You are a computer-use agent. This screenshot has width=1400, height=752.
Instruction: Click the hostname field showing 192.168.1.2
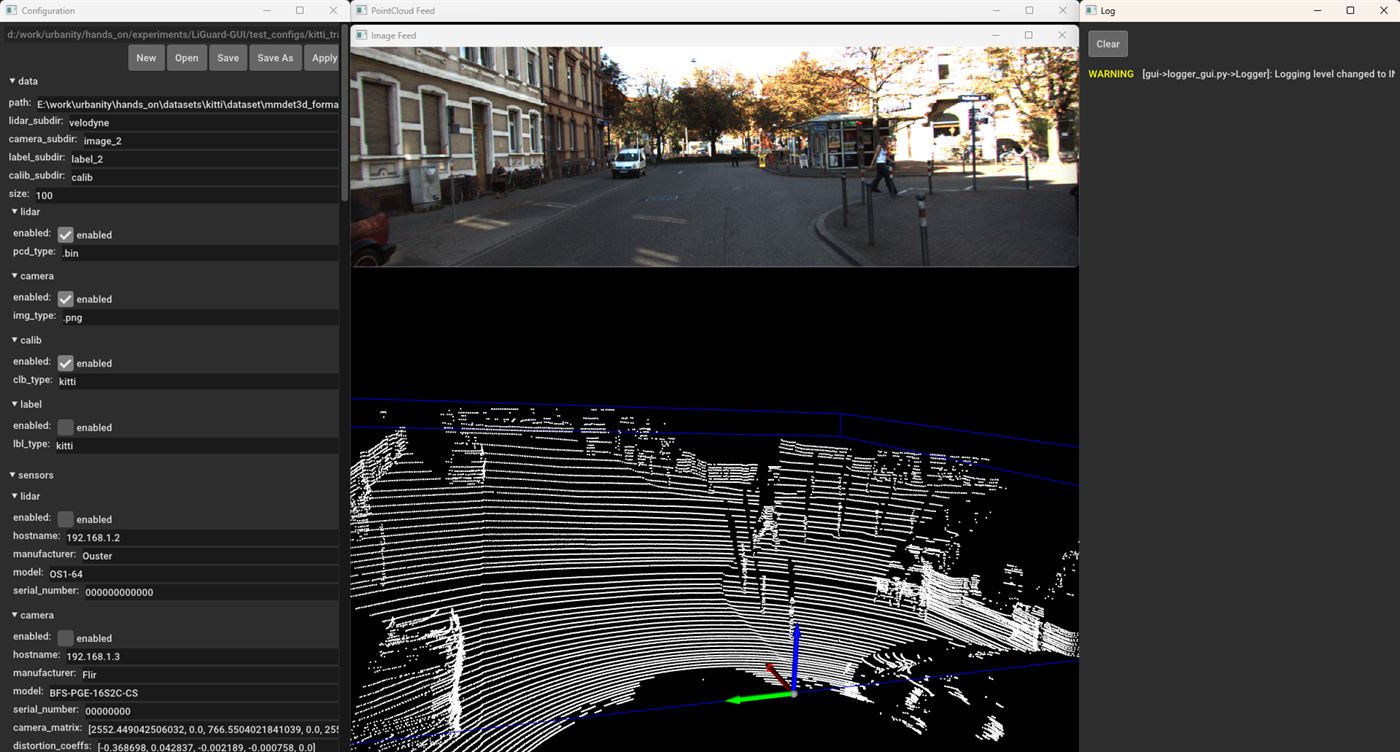(x=201, y=537)
